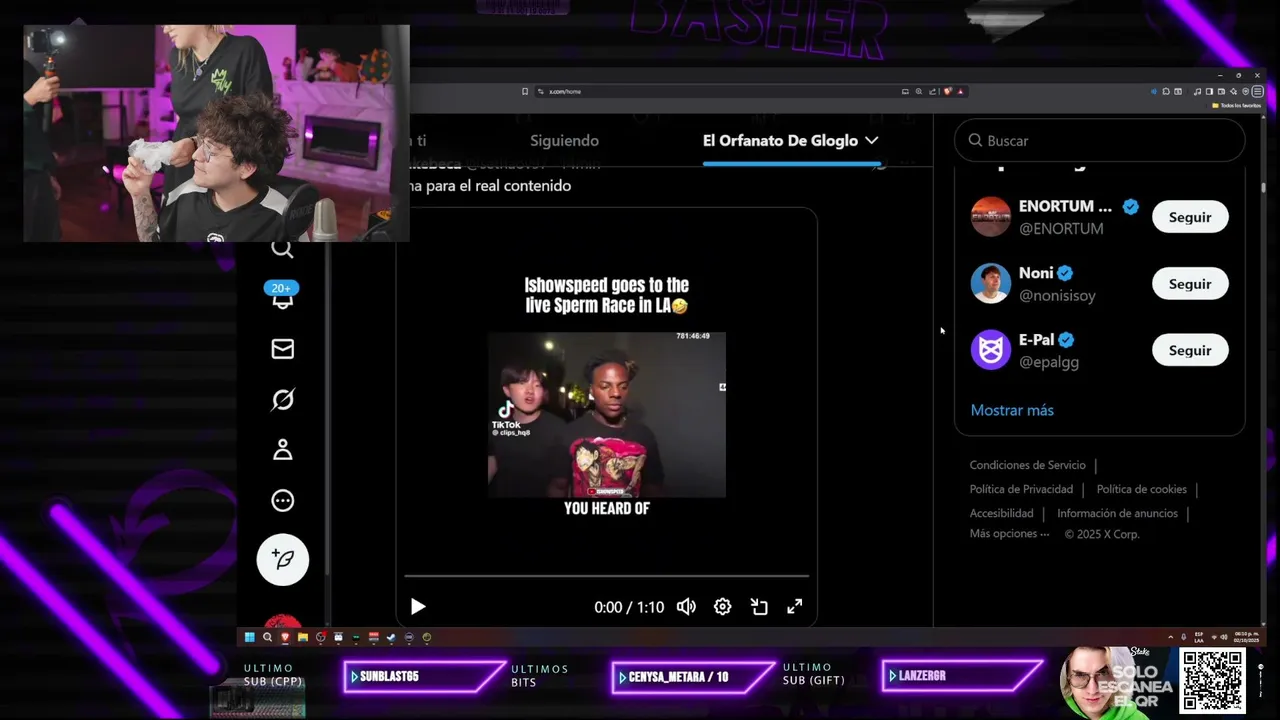Open the Messages envelope icon

(283, 349)
